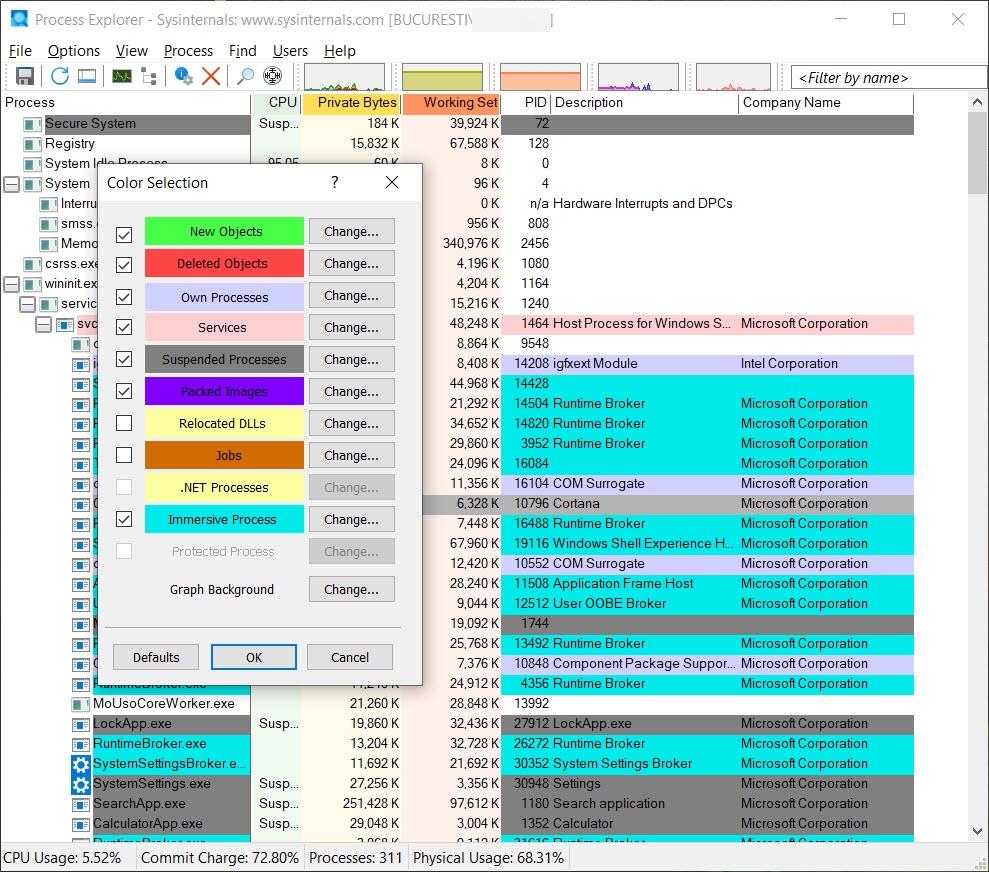Click the csrss.exe process icon
Viewport: 989px width, 872px height.
click(33, 264)
